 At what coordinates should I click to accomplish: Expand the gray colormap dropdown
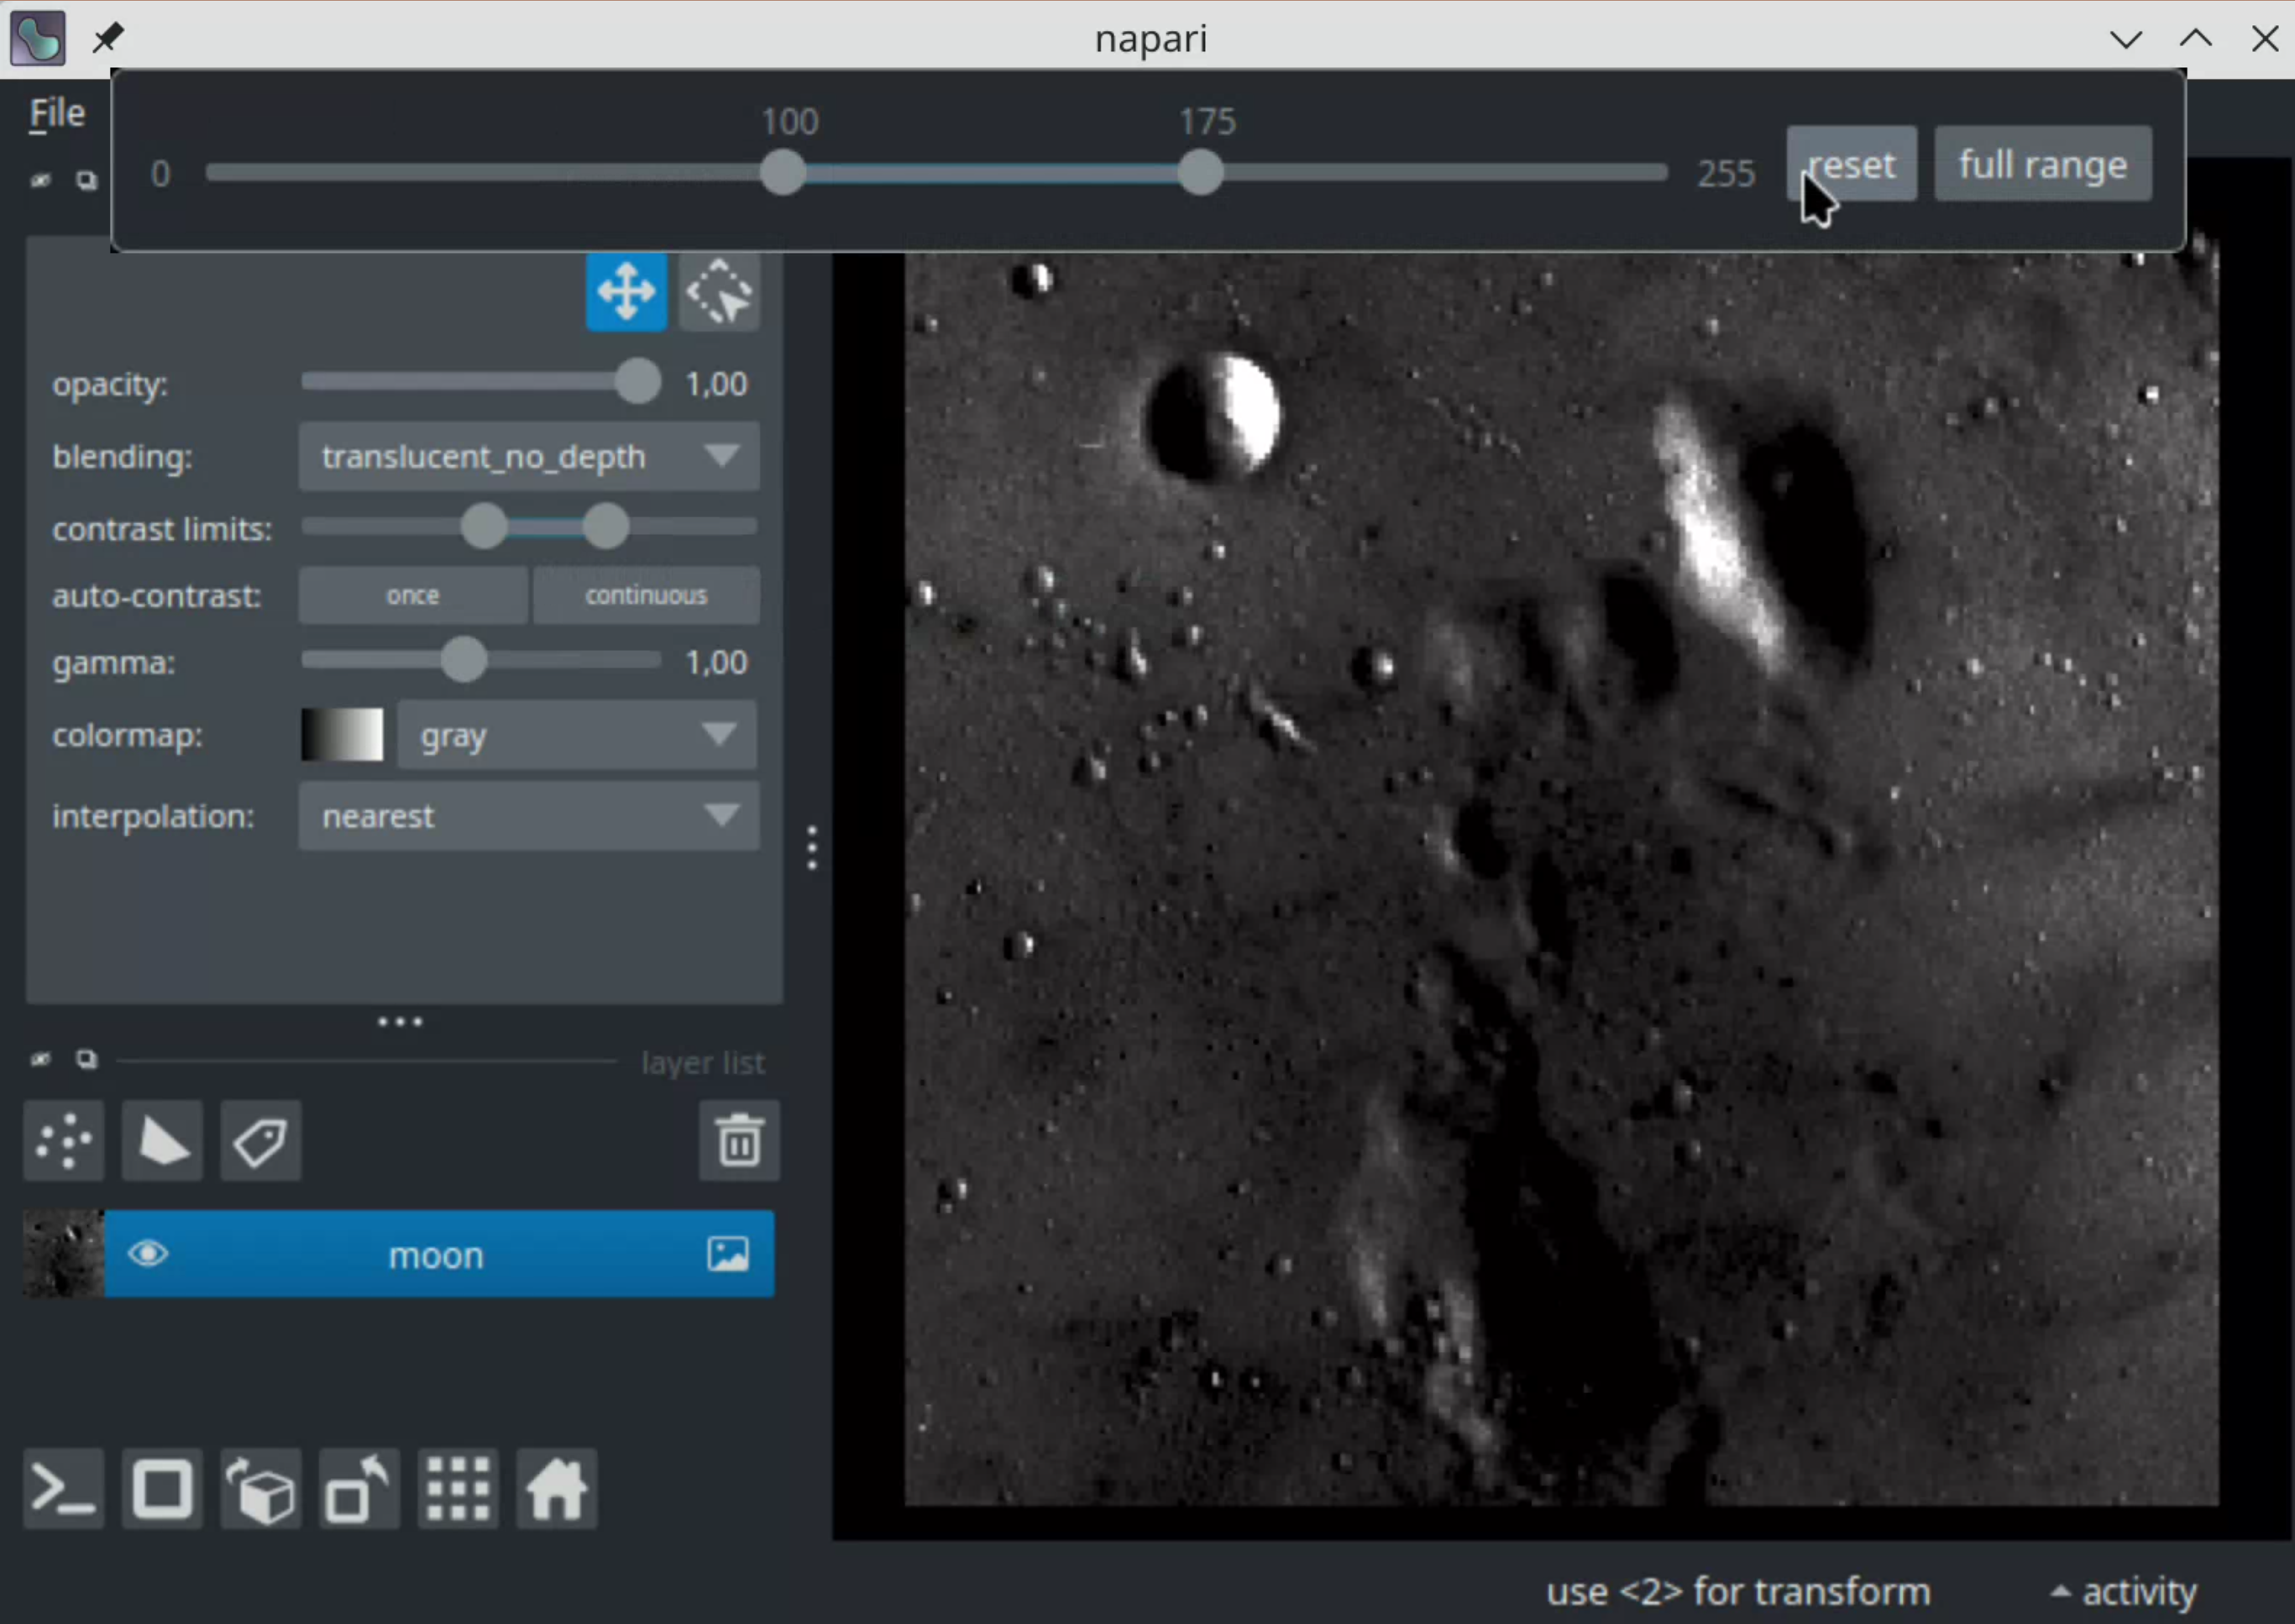pyautogui.click(x=577, y=736)
